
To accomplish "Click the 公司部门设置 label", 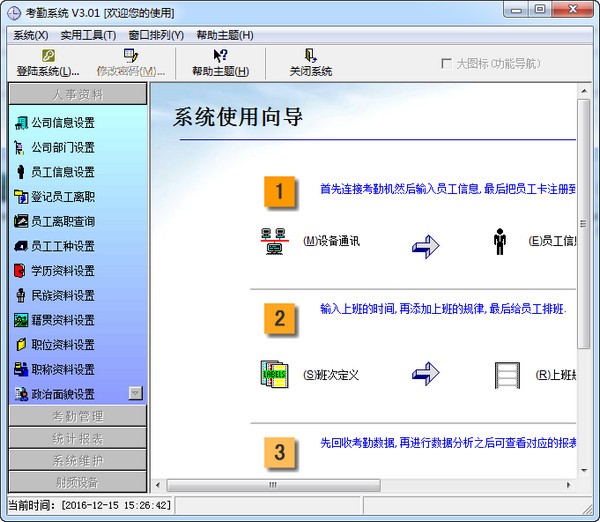I will (63, 148).
